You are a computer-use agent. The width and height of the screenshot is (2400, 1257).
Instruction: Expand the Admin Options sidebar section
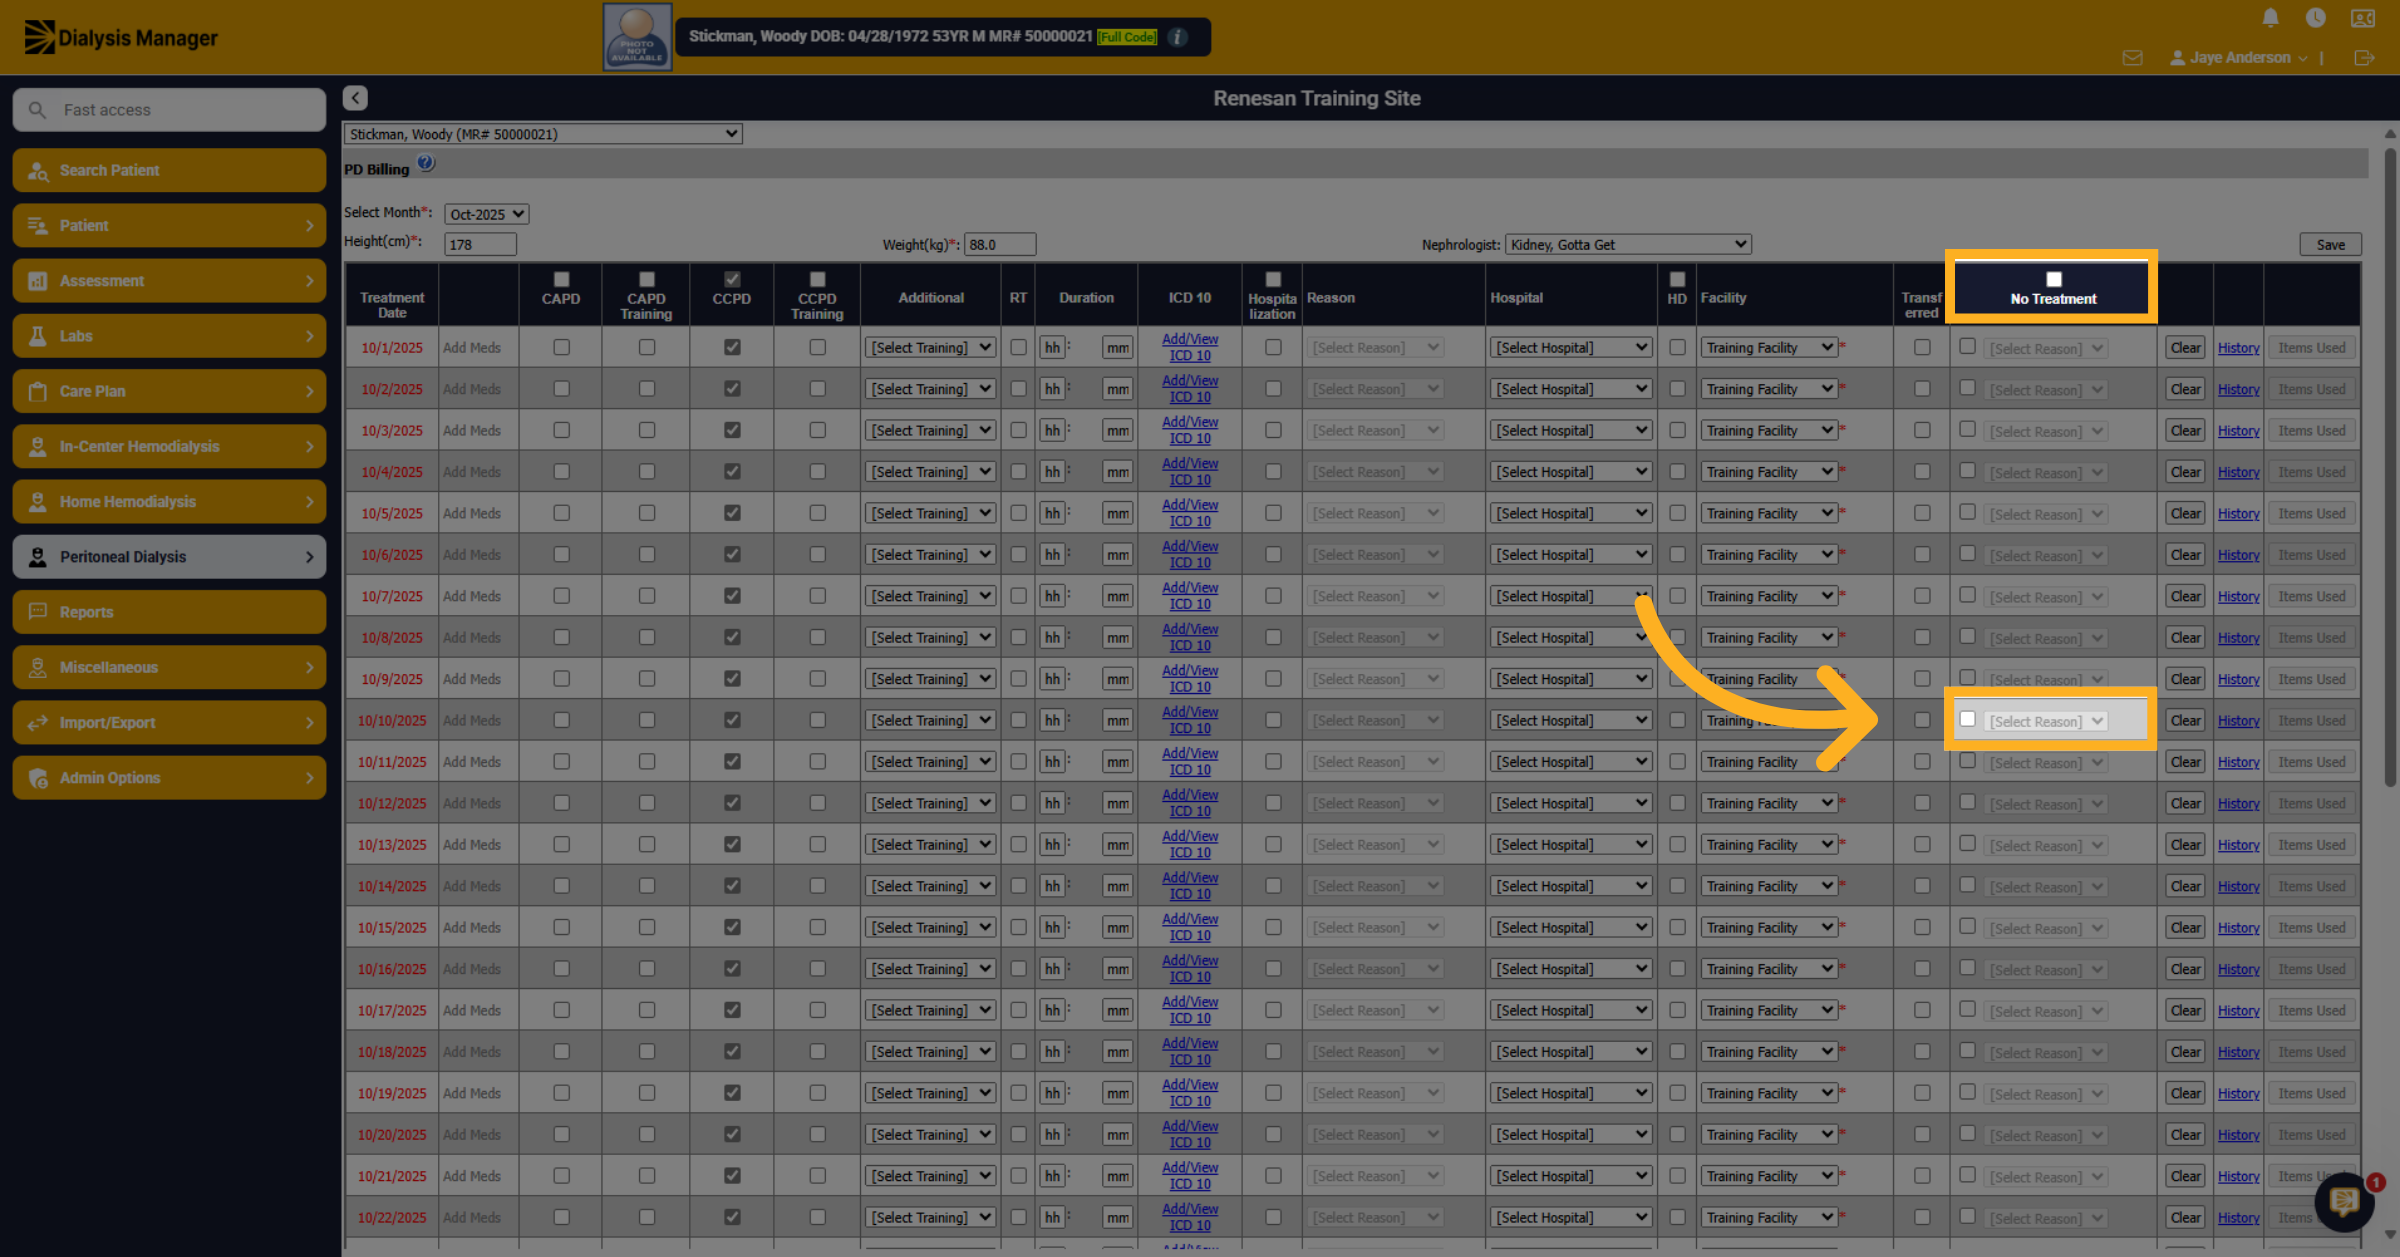(x=169, y=777)
